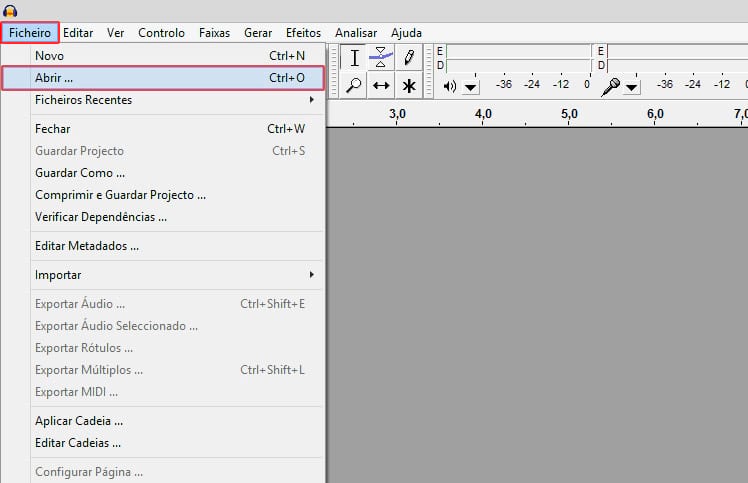Choose Guardar Como ... entry

(x=163, y=173)
